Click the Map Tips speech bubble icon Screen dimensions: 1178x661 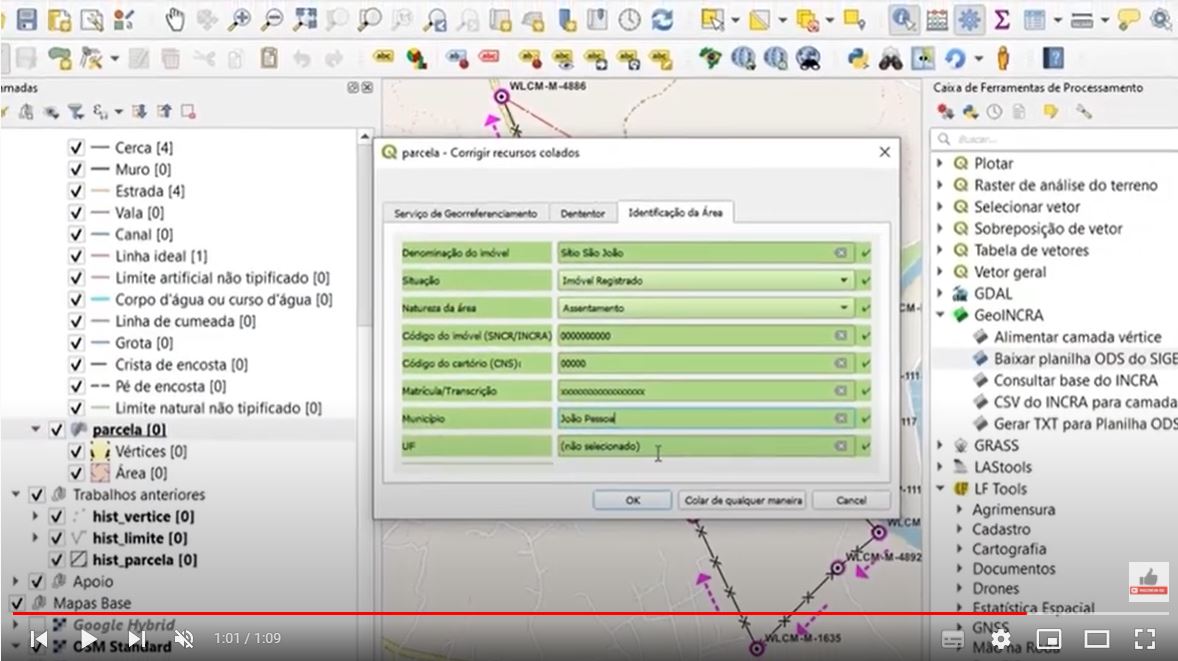point(1128,20)
